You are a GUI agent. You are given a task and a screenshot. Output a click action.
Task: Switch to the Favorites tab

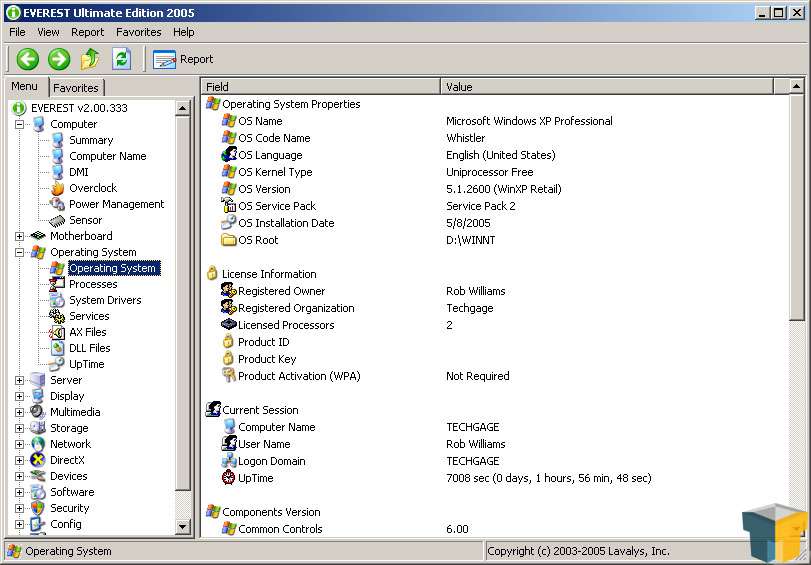pos(76,87)
